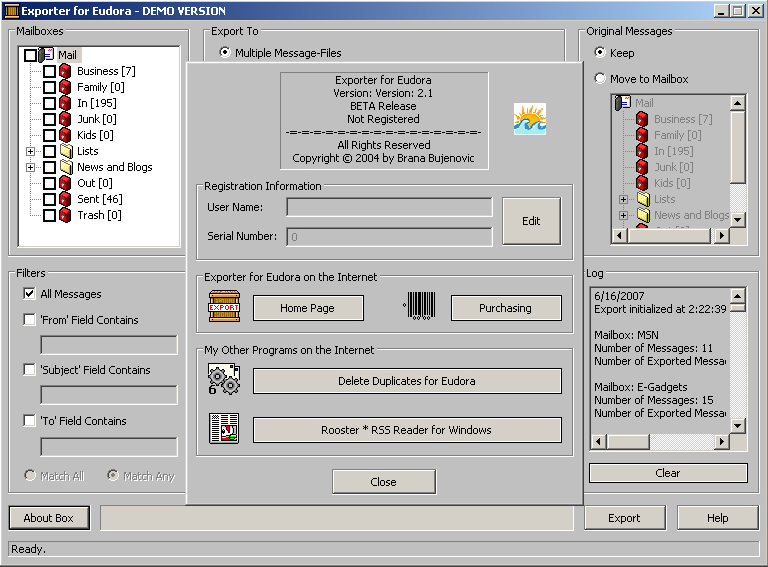Open the Purchasing page button
The image size is (768, 567).
[506, 308]
